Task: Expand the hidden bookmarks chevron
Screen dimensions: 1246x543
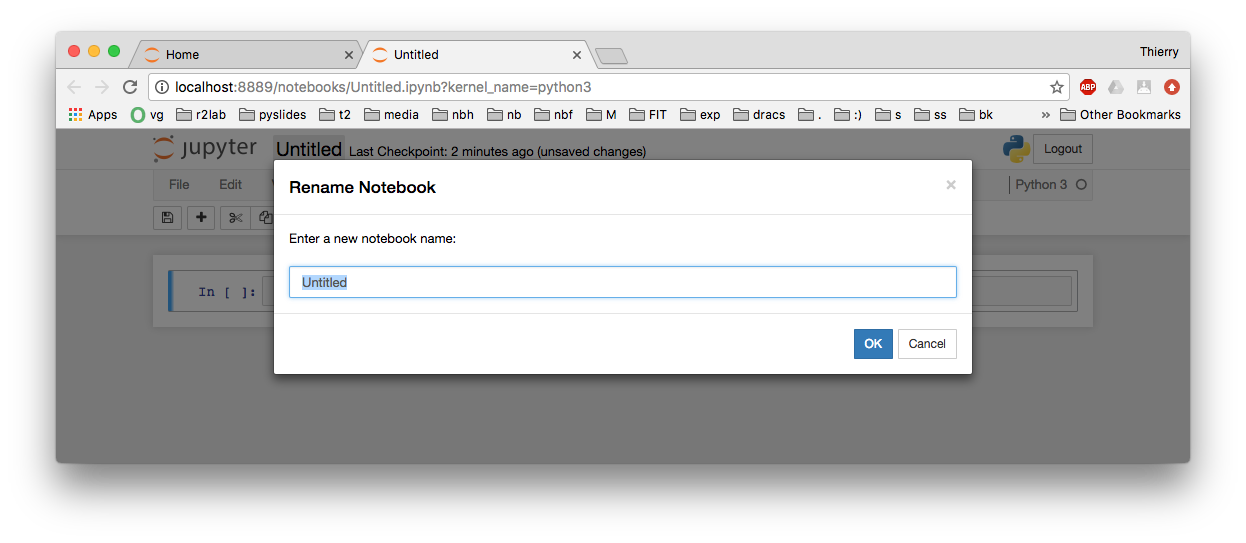Action: point(1046,115)
